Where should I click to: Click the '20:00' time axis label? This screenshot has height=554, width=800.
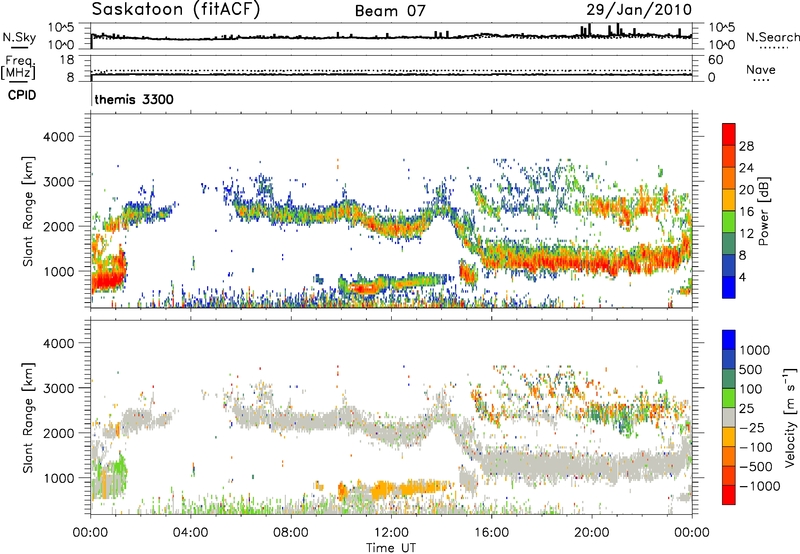click(591, 533)
